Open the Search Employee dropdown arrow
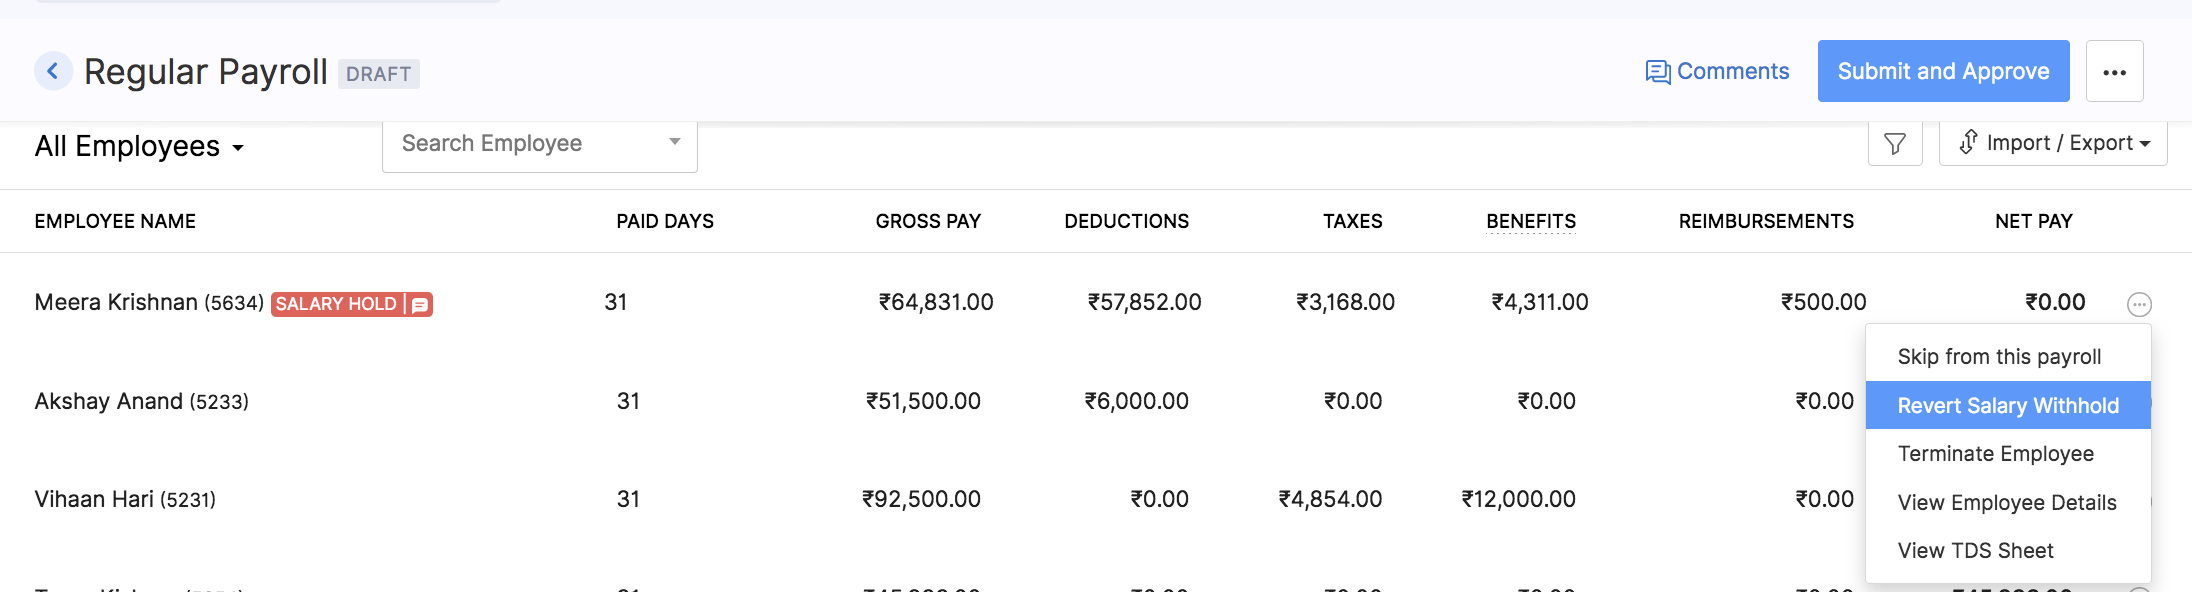2192x592 pixels. tap(674, 142)
